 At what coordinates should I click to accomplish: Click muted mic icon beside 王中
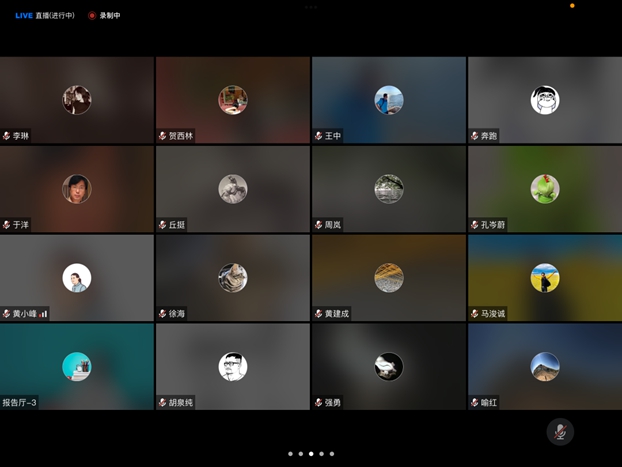(319, 136)
